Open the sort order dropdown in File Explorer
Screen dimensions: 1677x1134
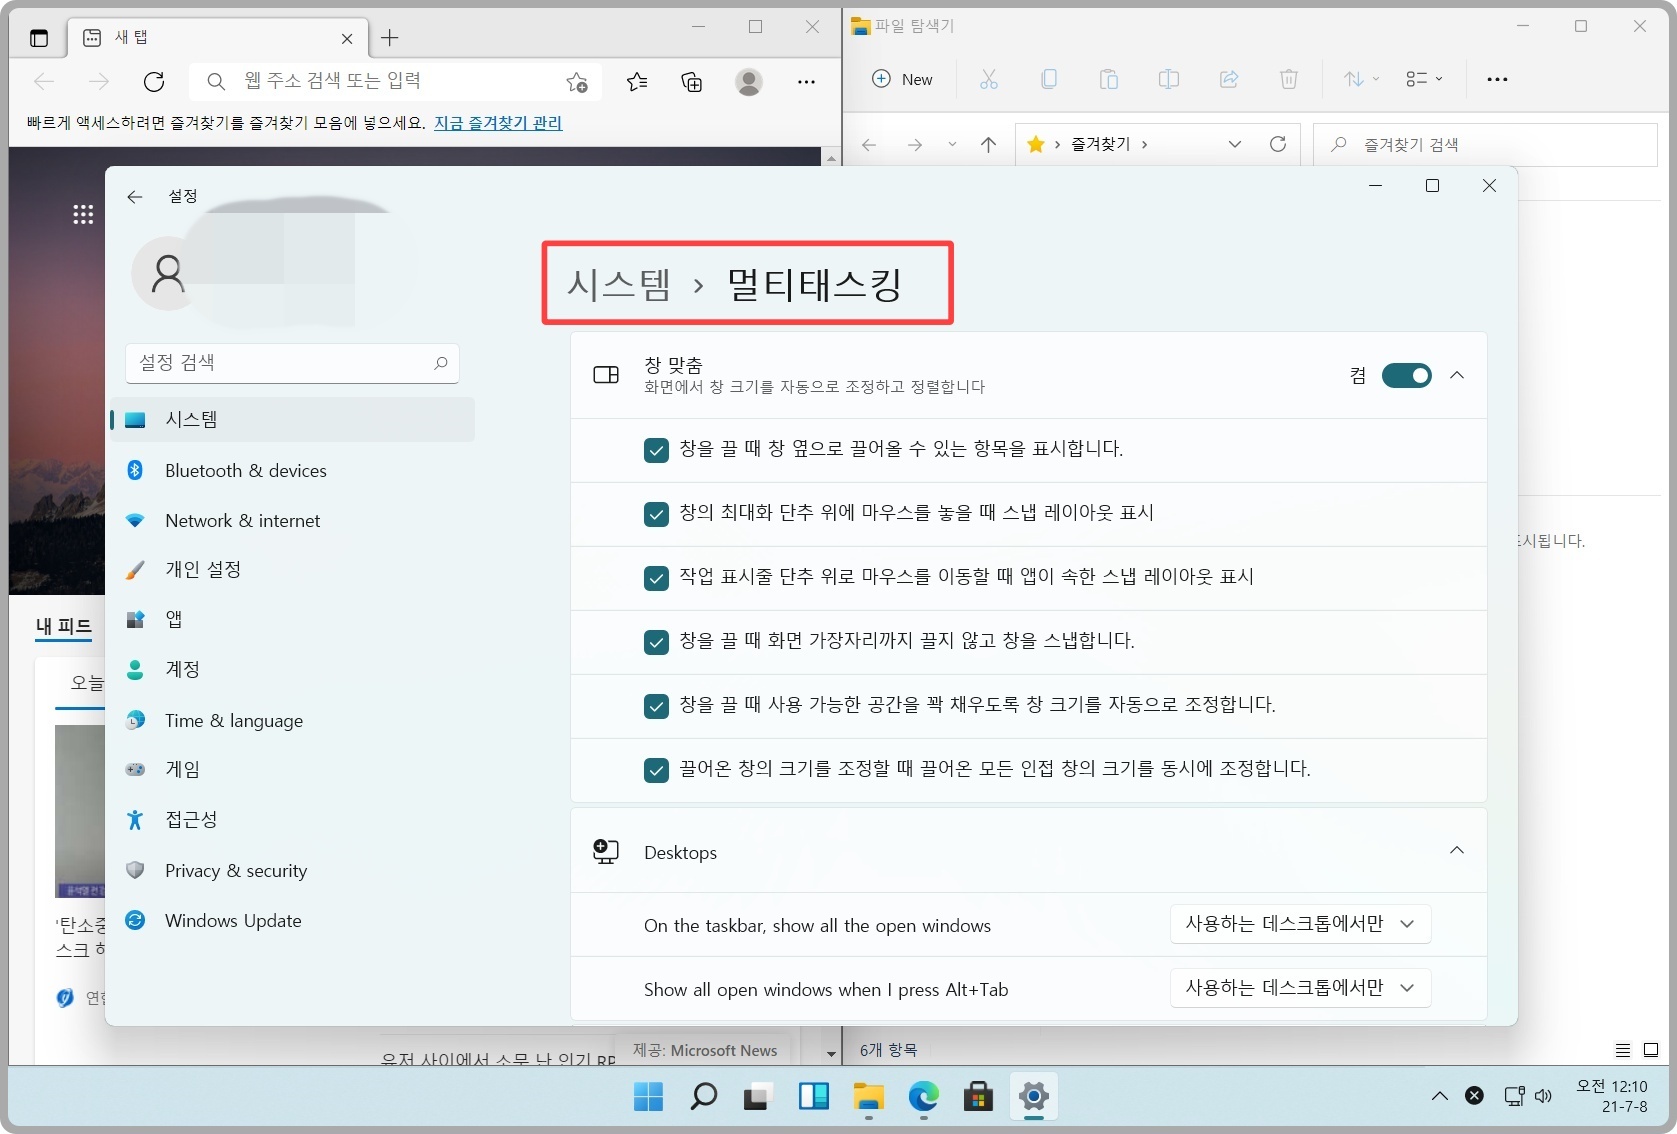(1361, 79)
